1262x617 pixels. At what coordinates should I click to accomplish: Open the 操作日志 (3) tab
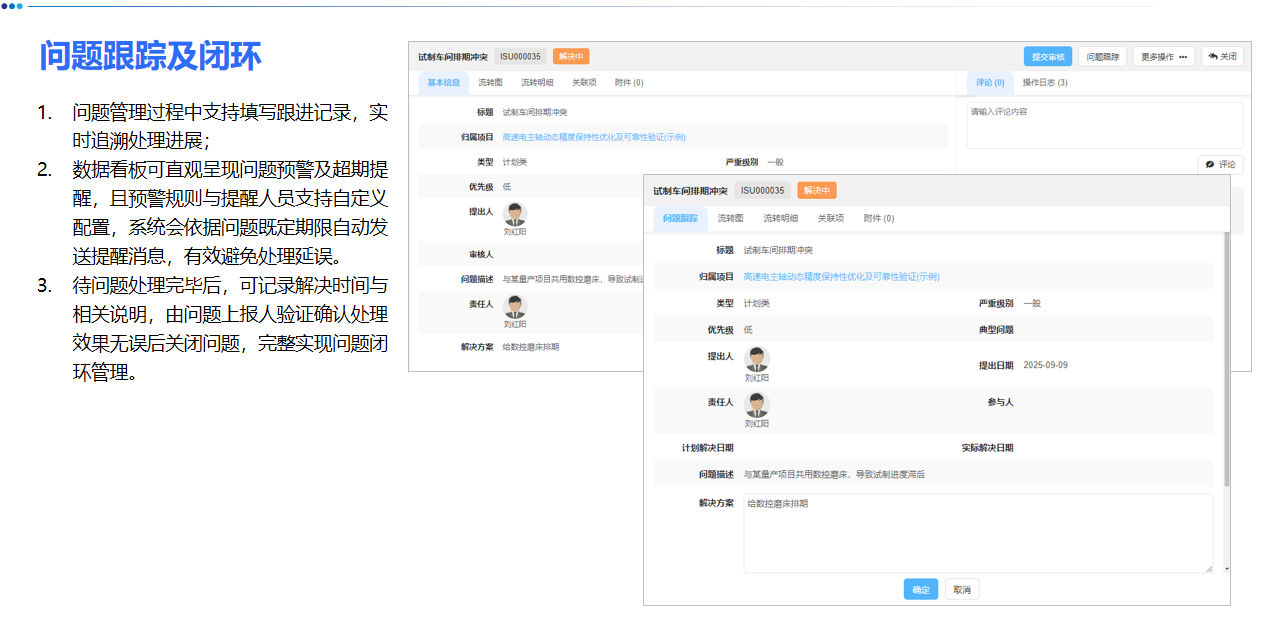pos(1046,82)
